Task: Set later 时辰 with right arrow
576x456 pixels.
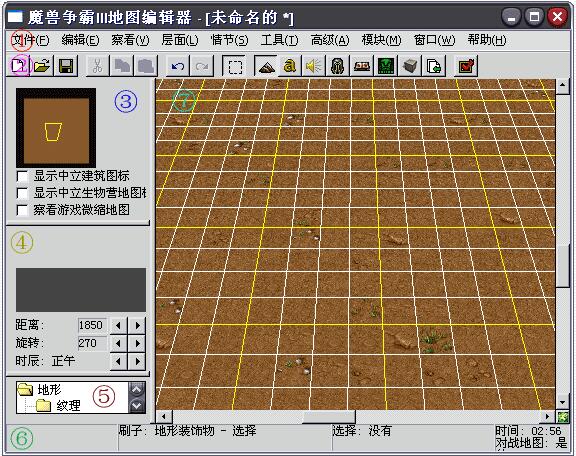Action: pyautogui.click(x=137, y=361)
